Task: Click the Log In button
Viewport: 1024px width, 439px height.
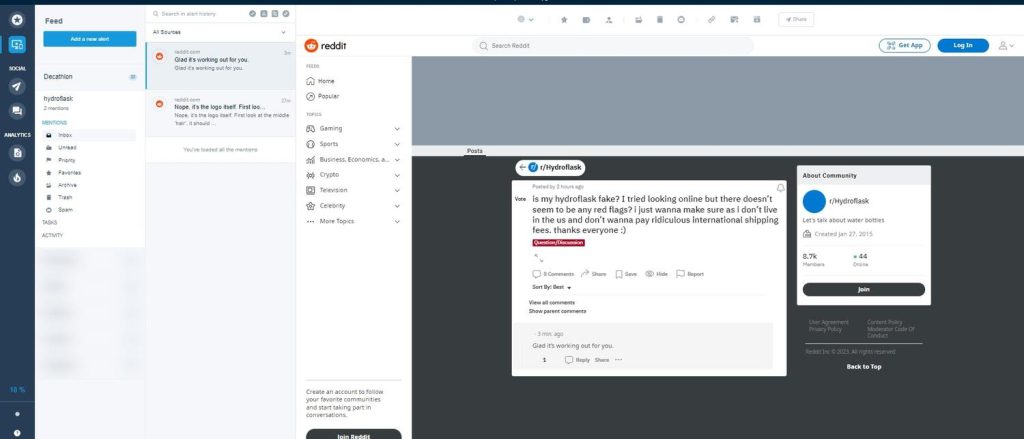Action: pos(963,46)
